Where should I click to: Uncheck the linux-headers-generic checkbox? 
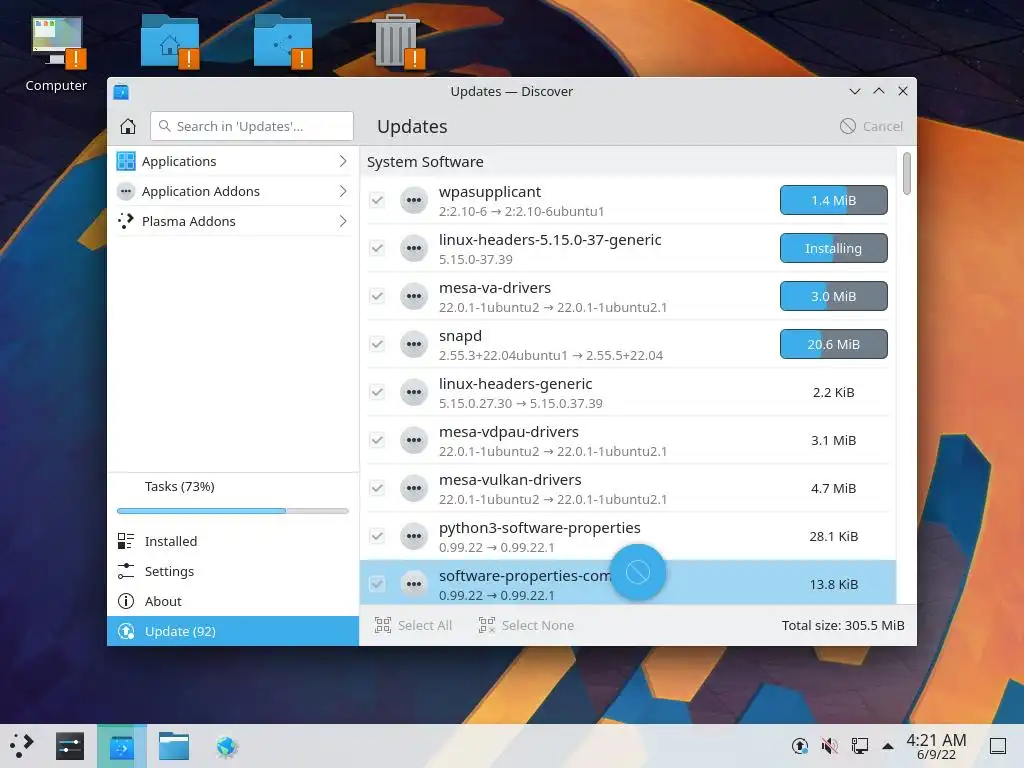tap(377, 392)
